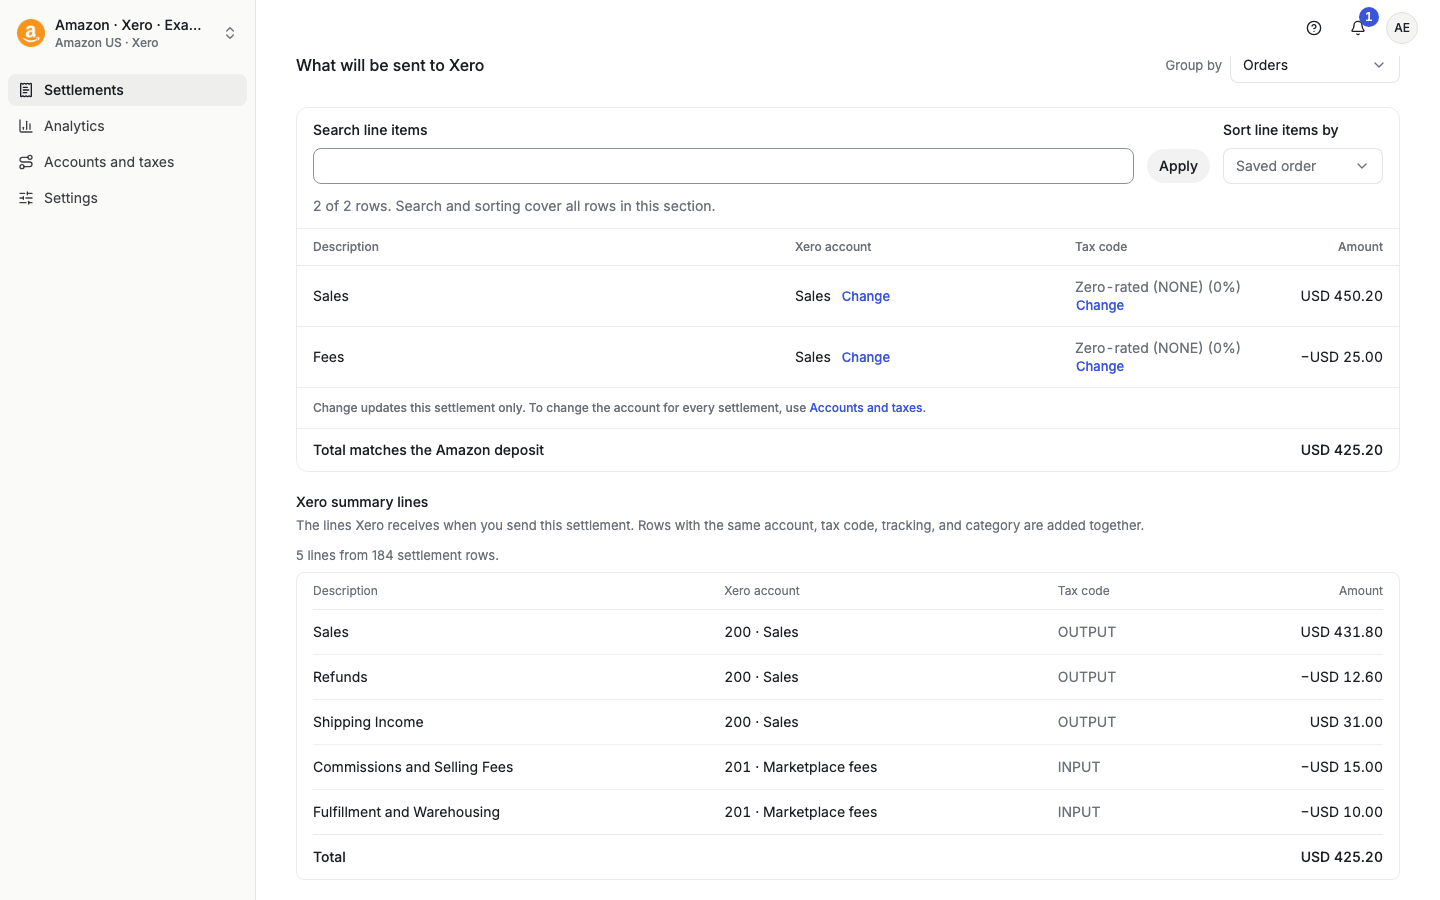
Task: Click the Apply button
Action: 1178,166
